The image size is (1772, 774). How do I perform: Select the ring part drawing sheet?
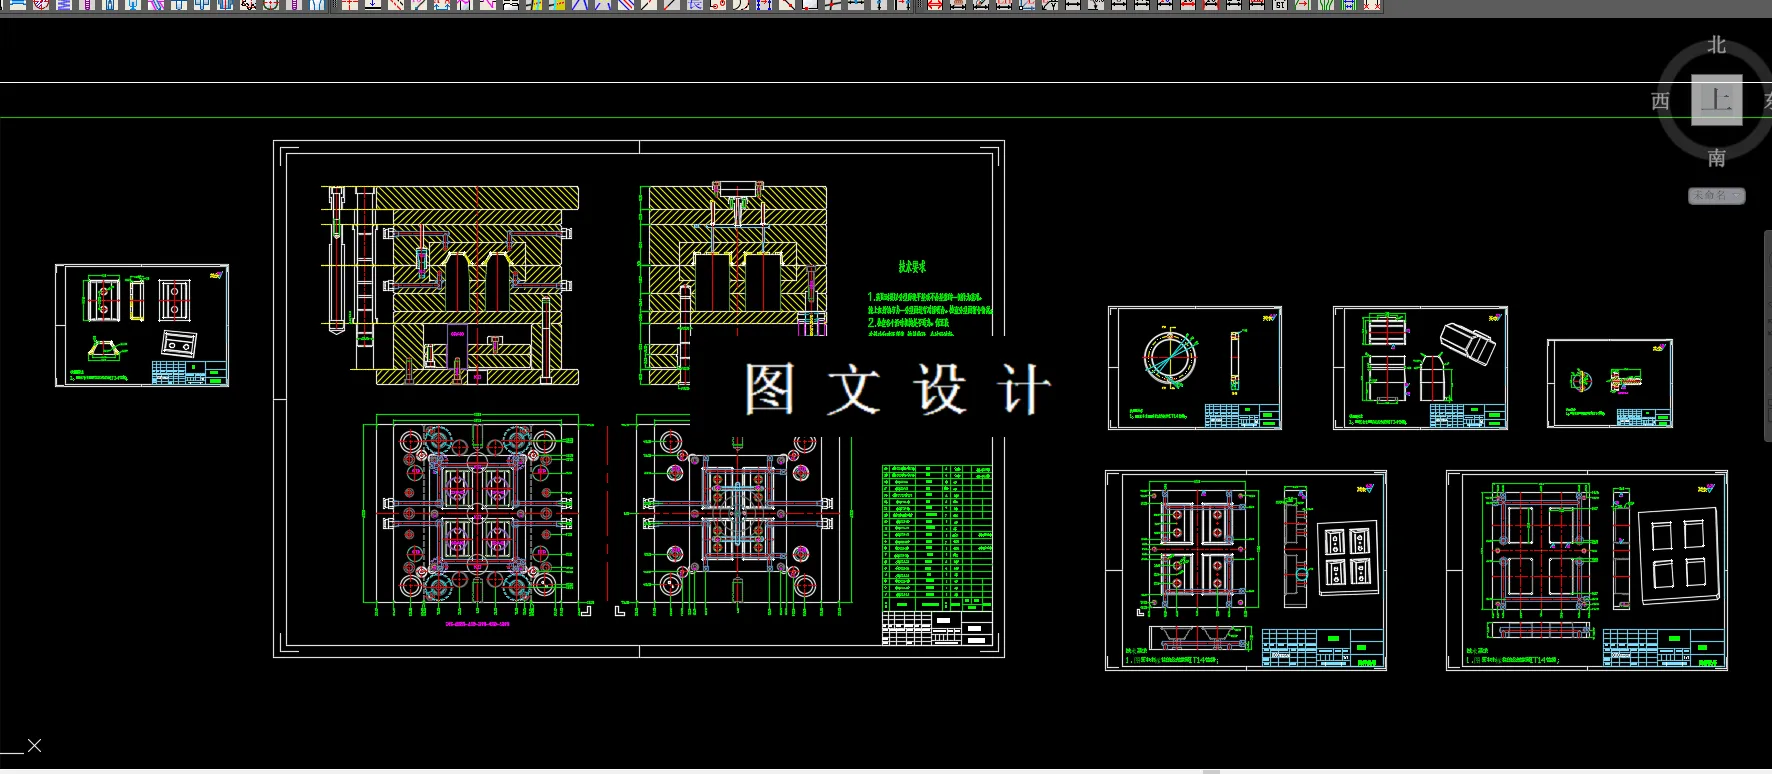(1195, 368)
